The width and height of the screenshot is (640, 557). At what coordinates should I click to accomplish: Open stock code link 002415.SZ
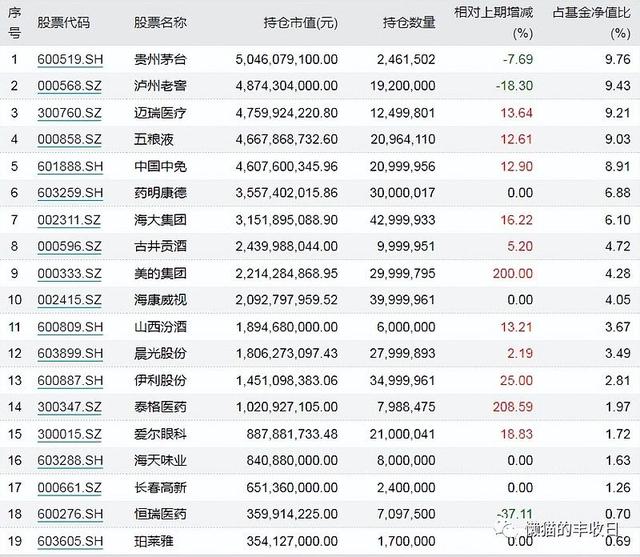point(69,300)
